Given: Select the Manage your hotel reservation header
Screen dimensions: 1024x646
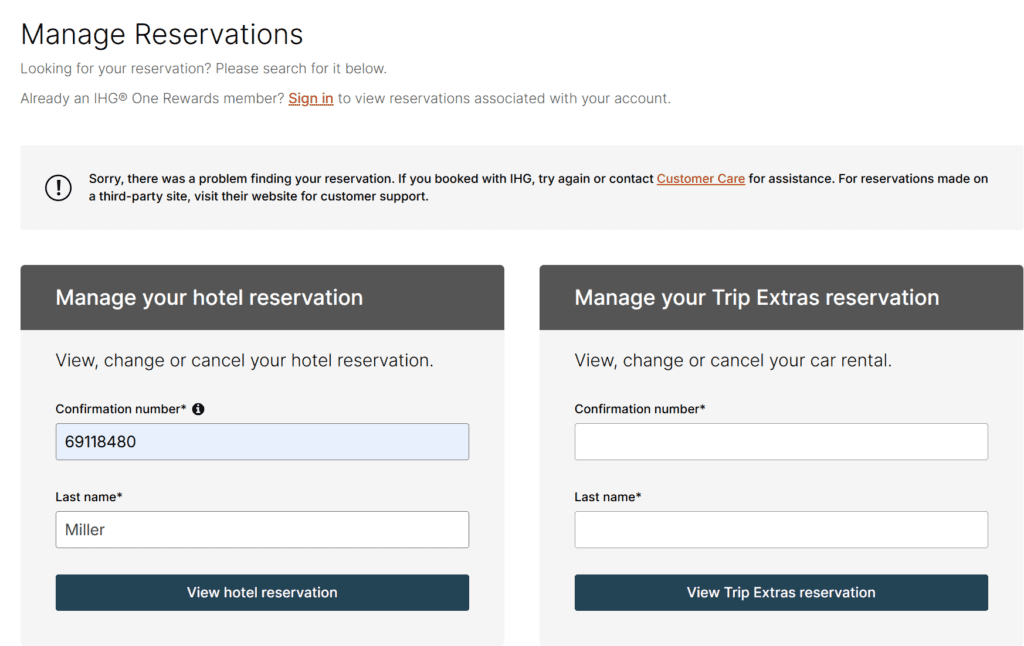Looking at the screenshot, I should (209, 298).
